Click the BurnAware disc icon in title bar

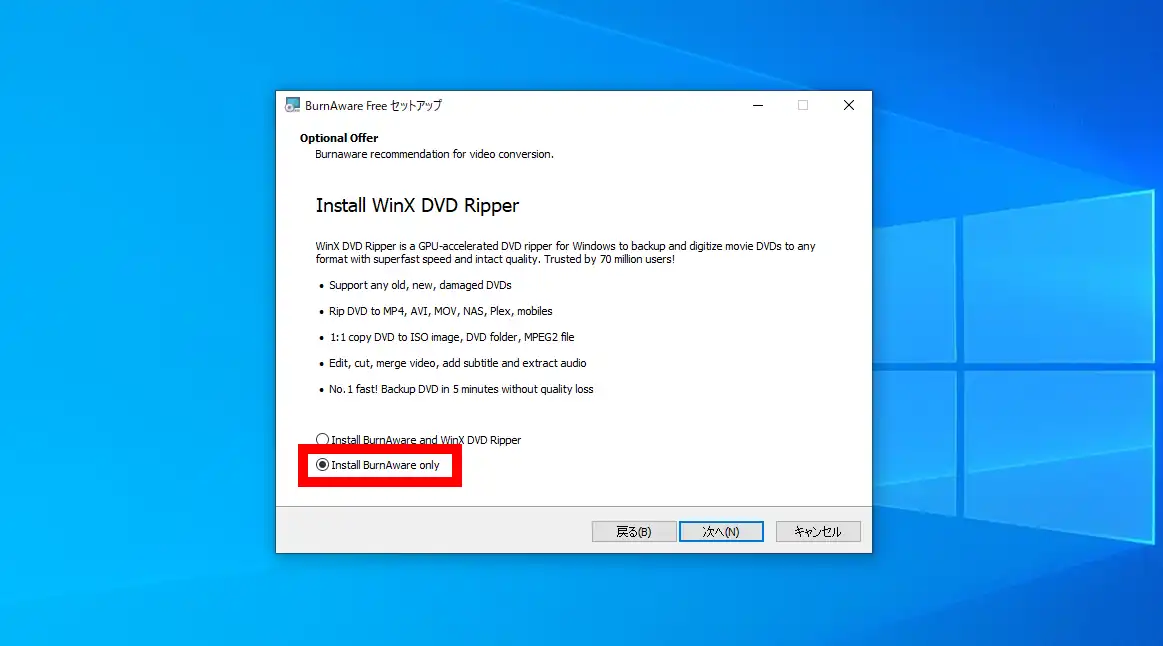[292, 105]
